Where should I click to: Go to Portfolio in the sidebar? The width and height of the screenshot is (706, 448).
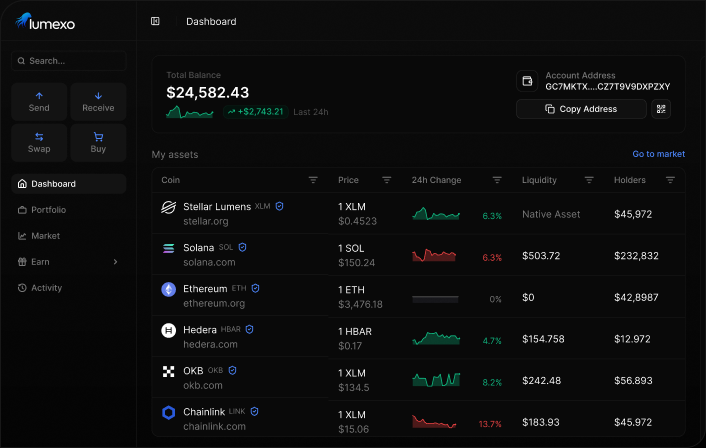pos(69,210)
